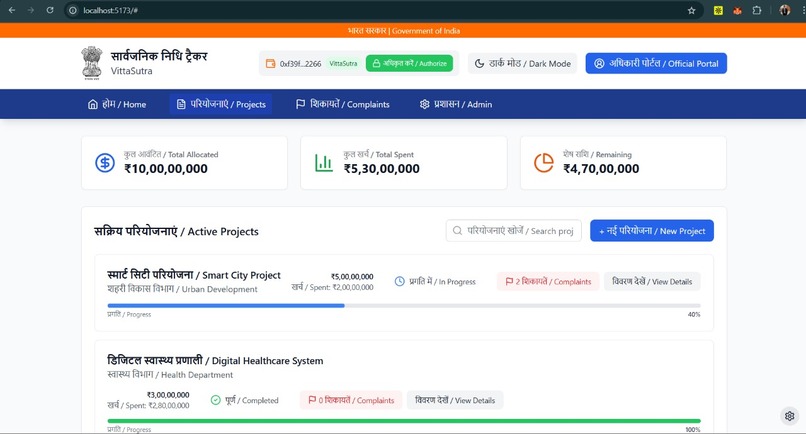Image resolution: width=806 pixels, height=434 pixels.
Task: Click the Health Department label
Action: point(170,375)
